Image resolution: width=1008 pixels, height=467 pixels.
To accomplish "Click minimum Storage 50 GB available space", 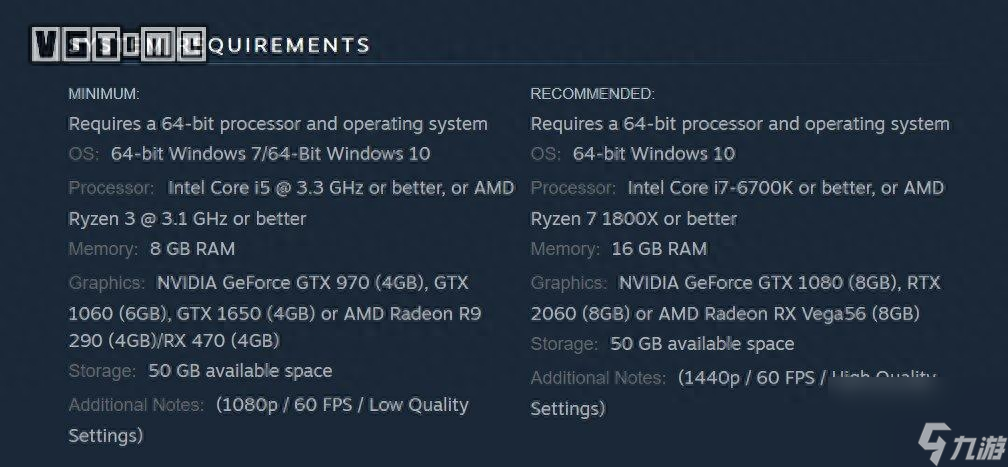I will (240, 371).
